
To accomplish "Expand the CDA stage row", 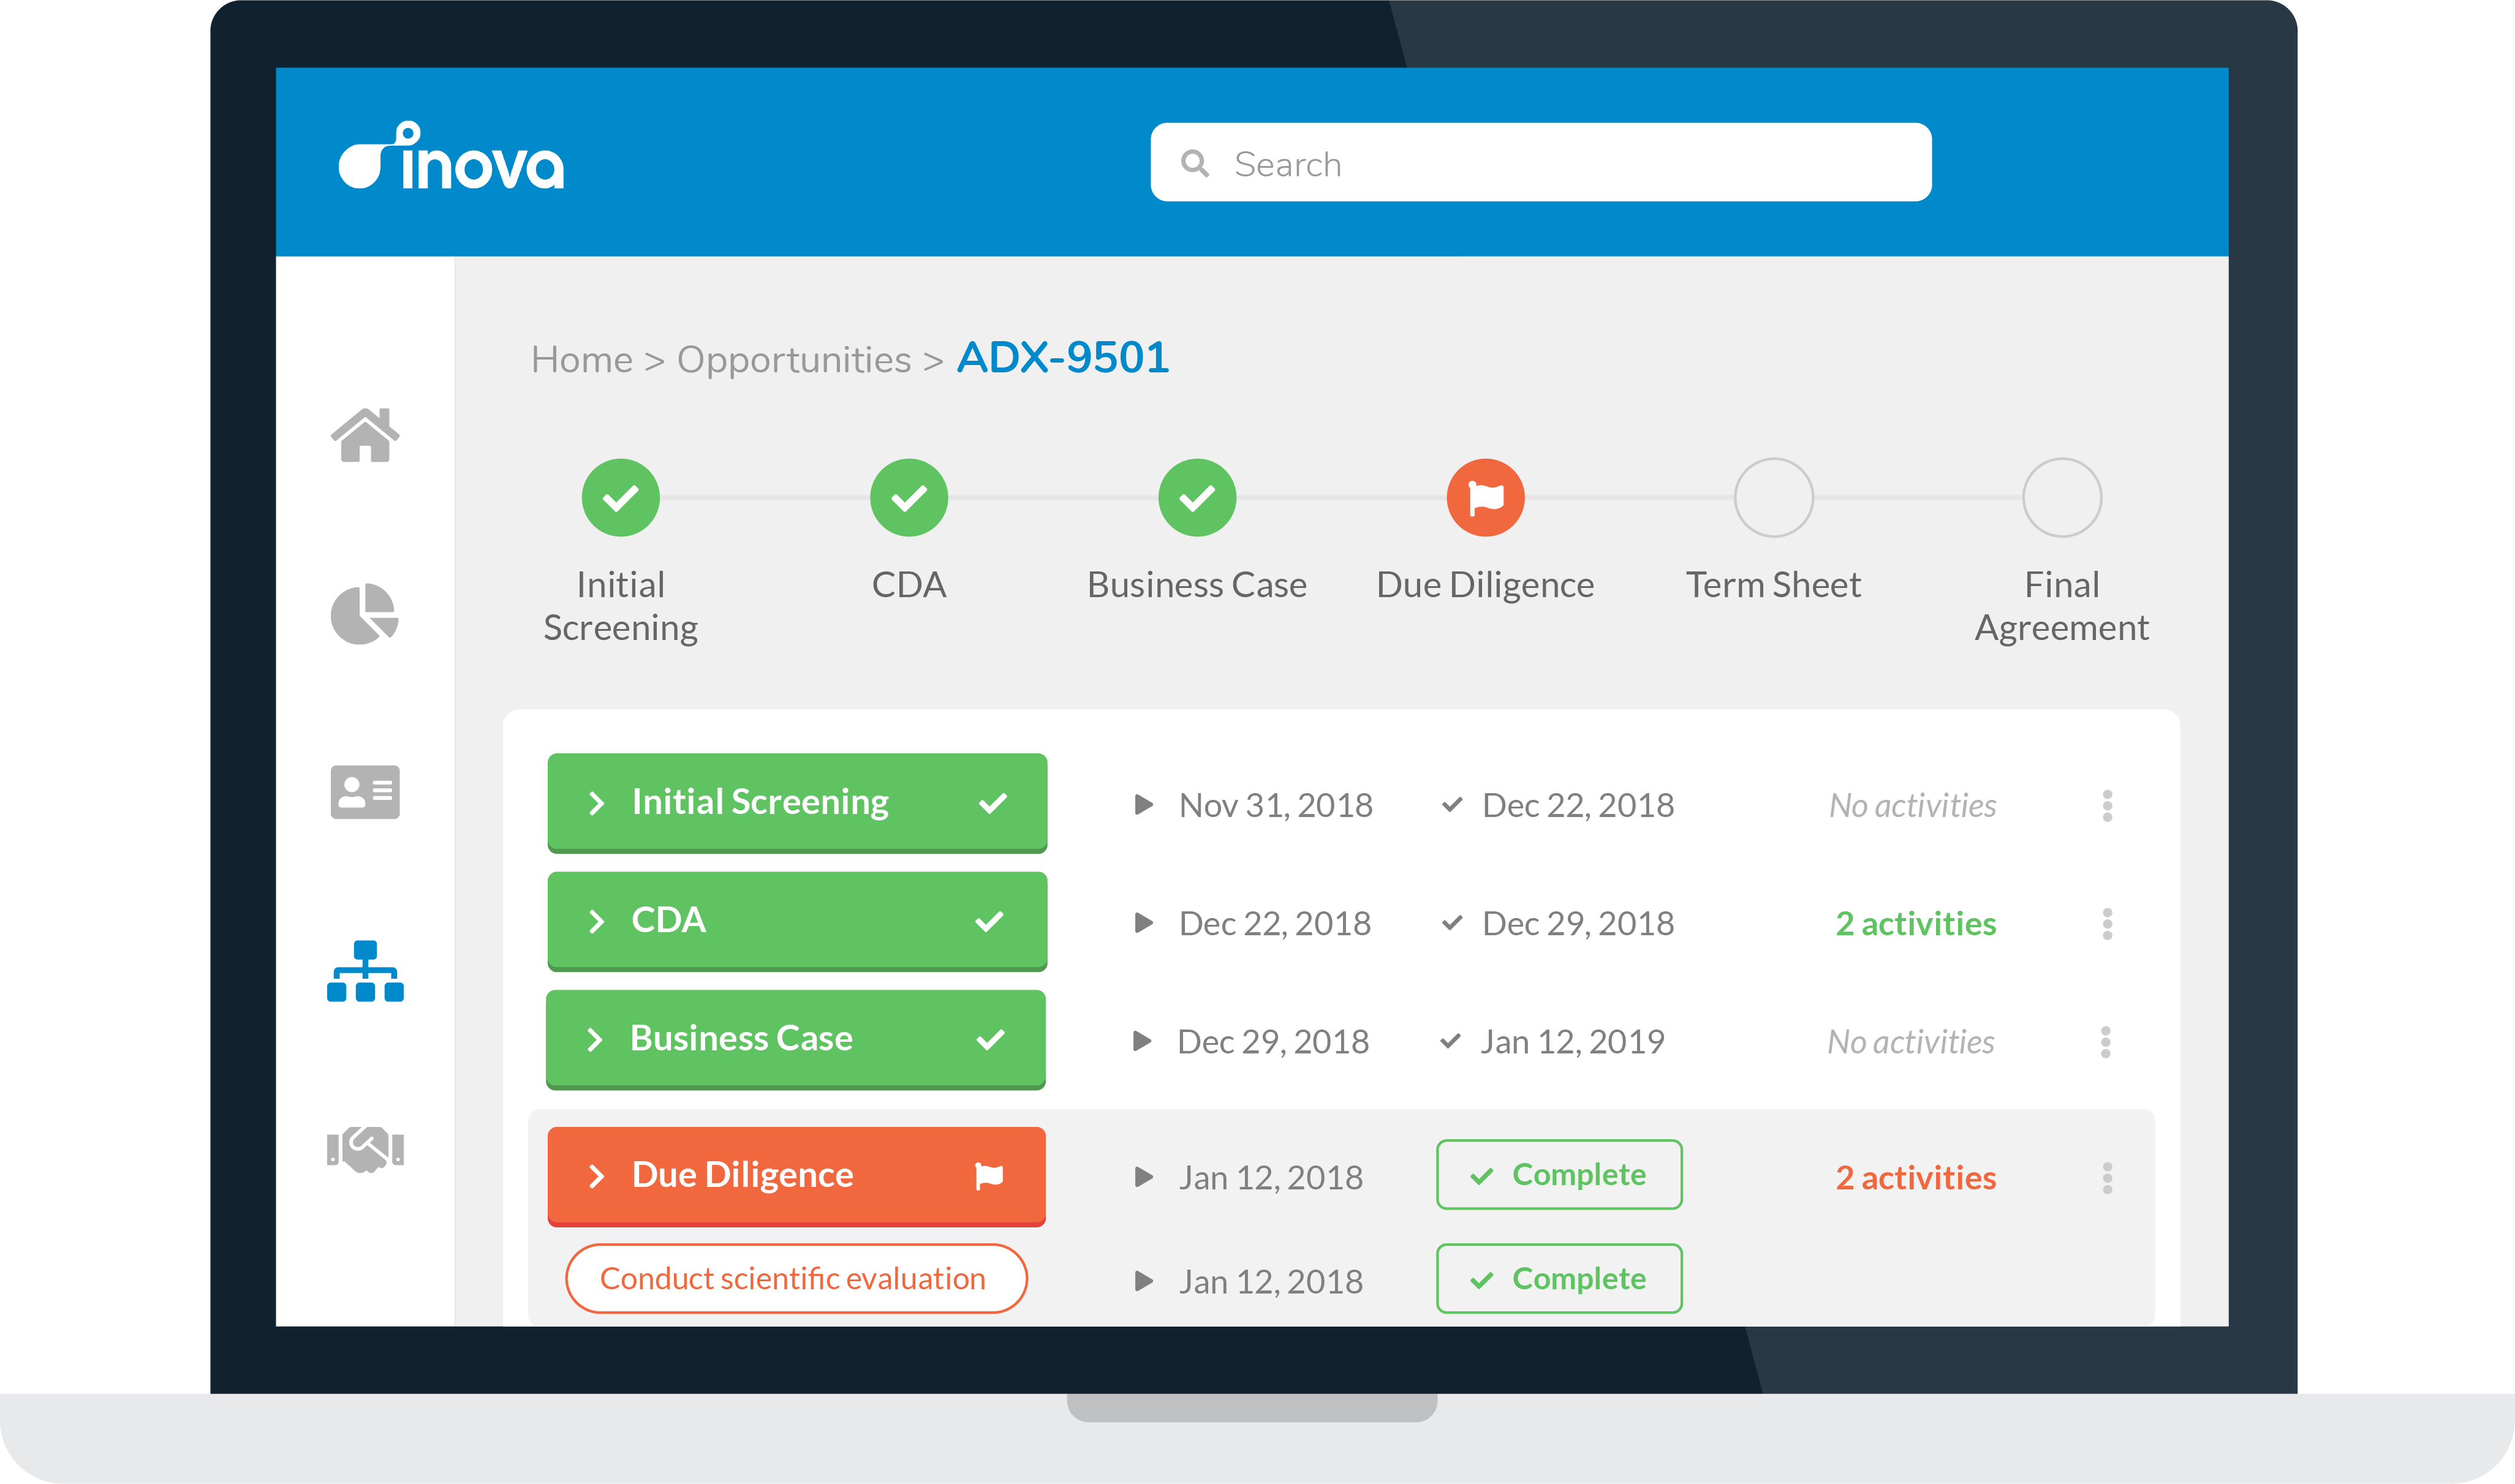I will pos(597,921).
